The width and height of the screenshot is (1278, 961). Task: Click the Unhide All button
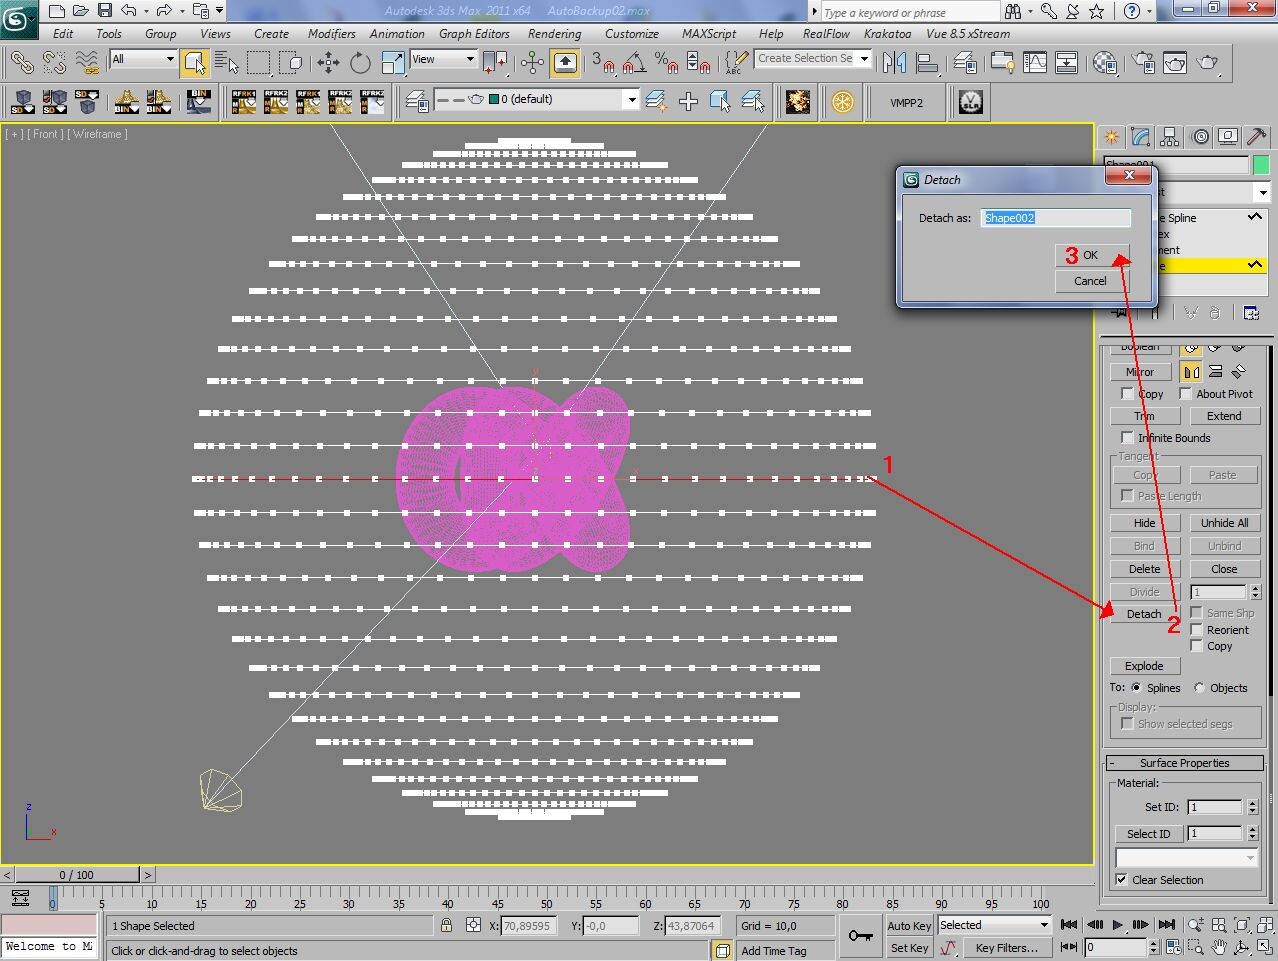(x=1225, y=523)
